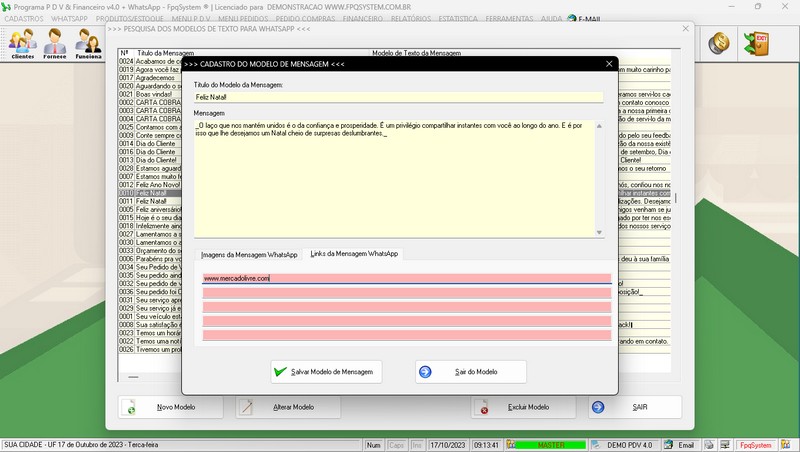This screenshot has height=452, width=800.
Task: Click the gold coin icon in toolbar
Action: pos(719,43)
